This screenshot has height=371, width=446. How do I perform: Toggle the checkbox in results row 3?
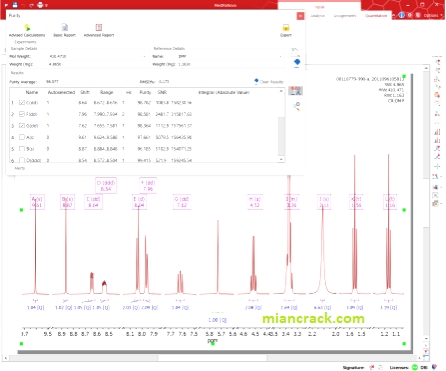pos(22,126)
